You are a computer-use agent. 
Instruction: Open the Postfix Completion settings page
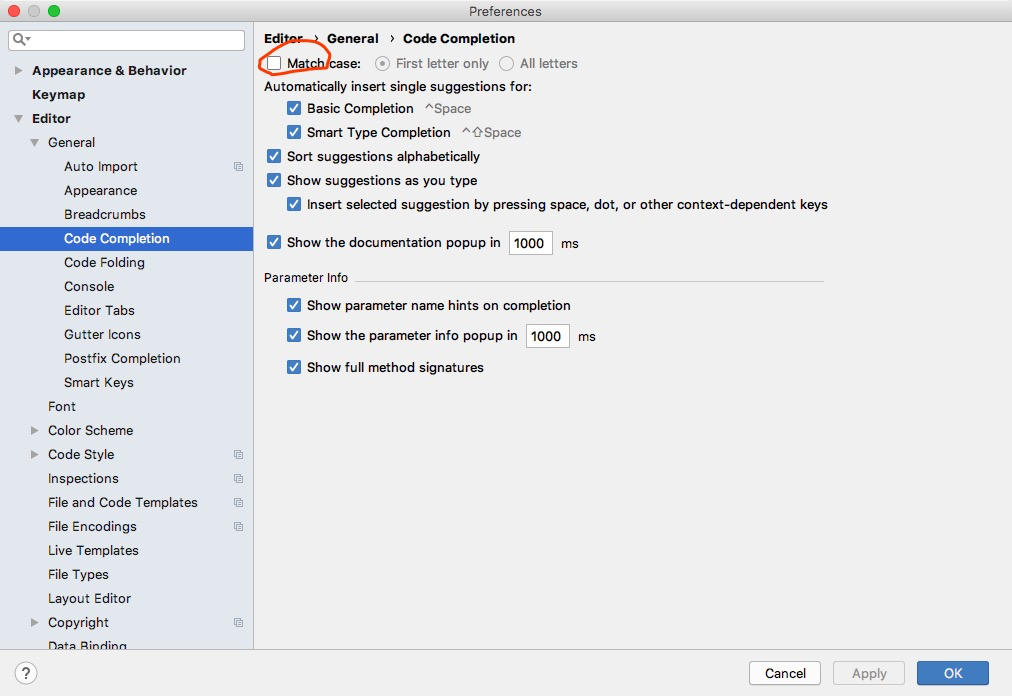point(122,358)
